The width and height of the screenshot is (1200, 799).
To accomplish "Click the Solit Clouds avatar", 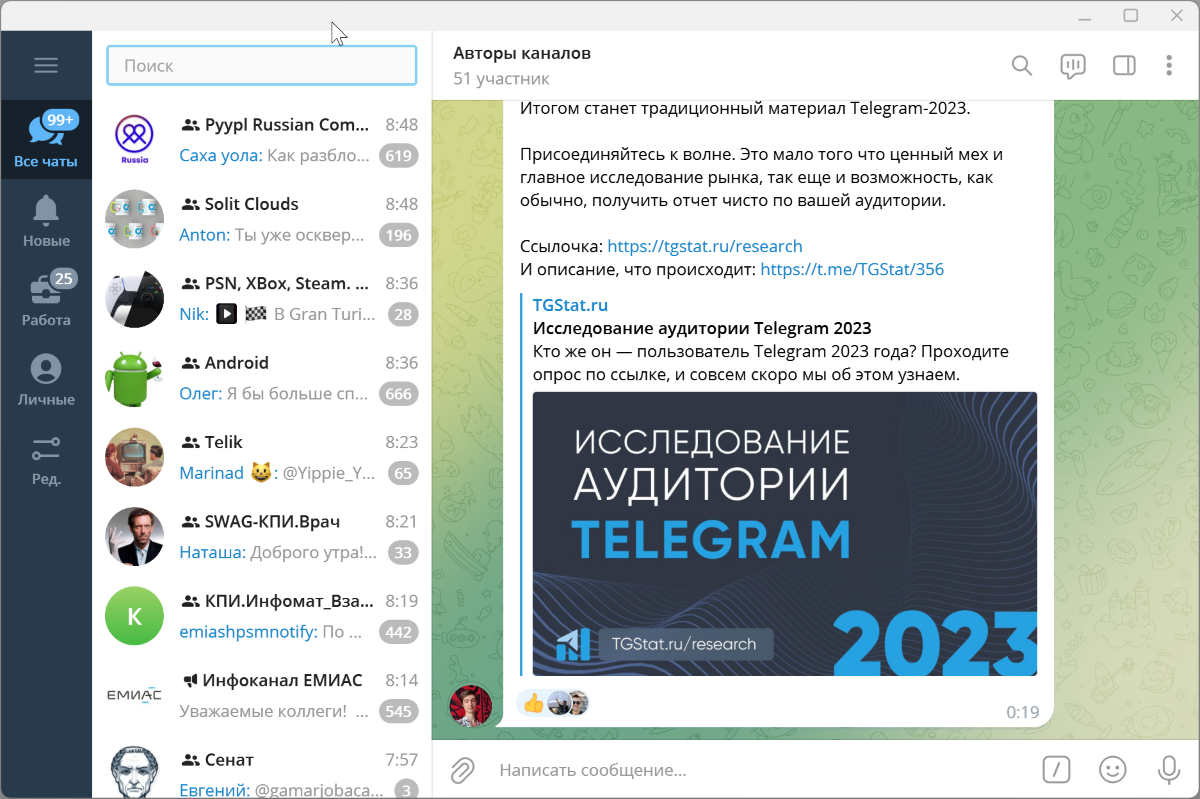I will click(x=134, y=219).
